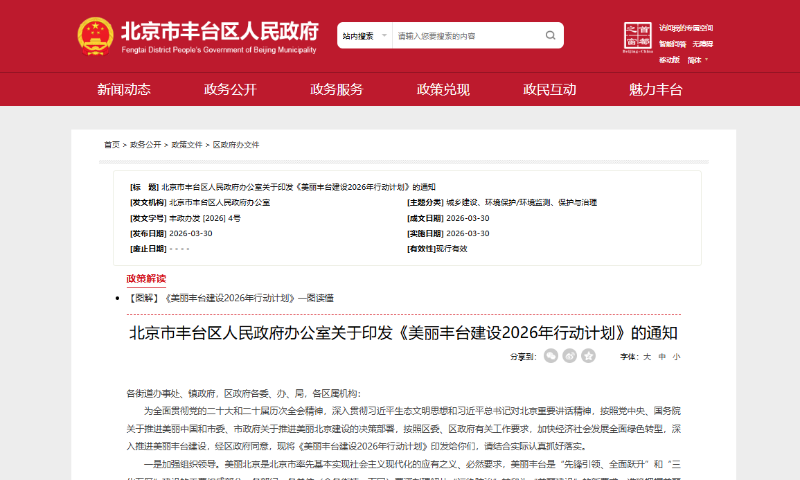Set font size to 中 (medium)
This screenshot has width=800, height=480.
pyautogui.click(x=661, y=356)
